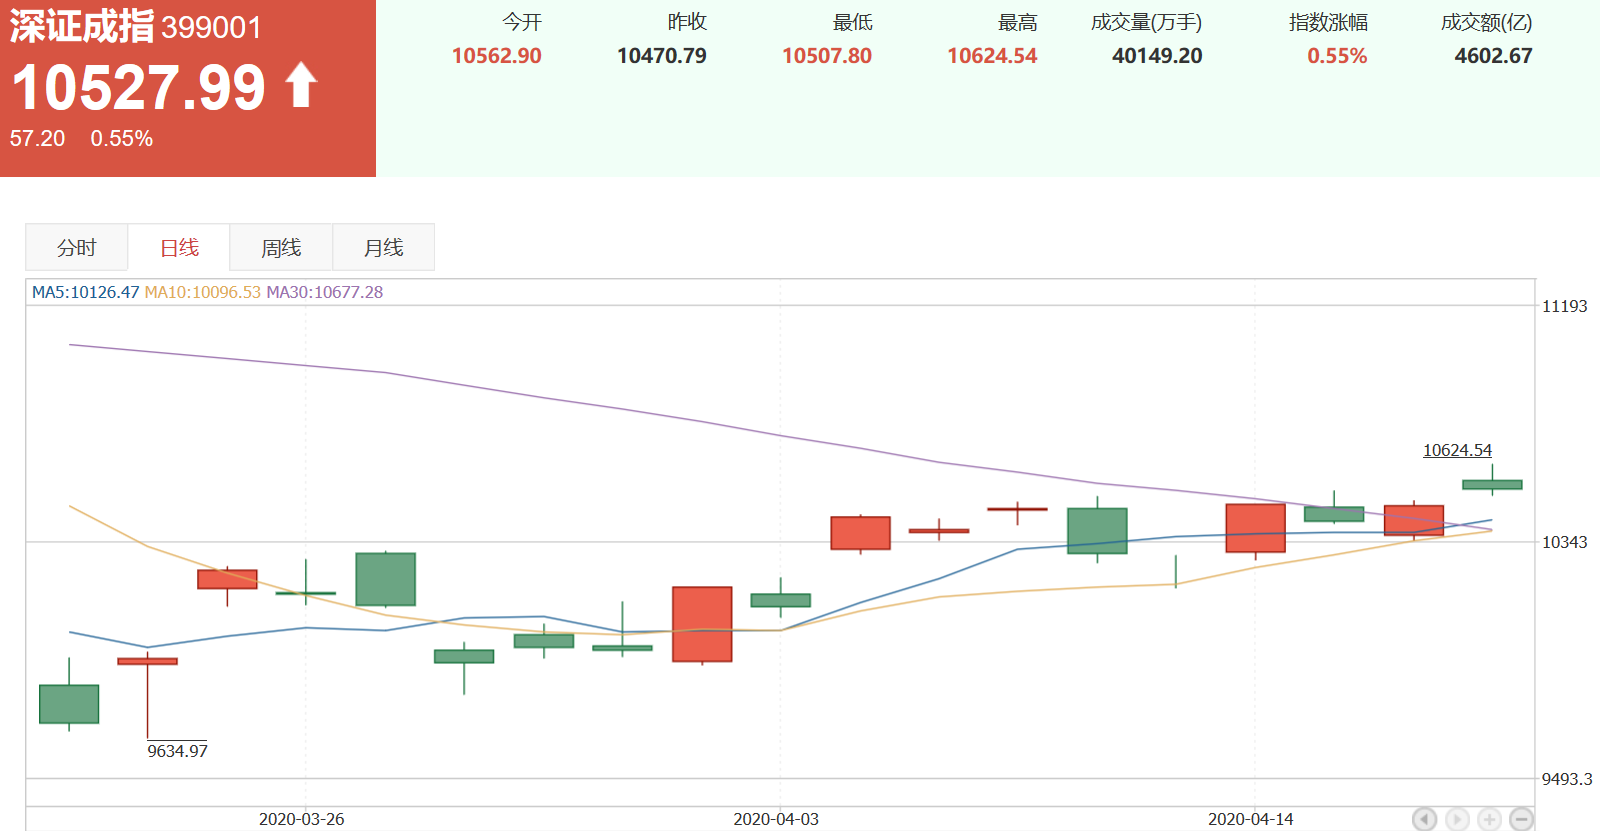The width and height of the screenshot is (1600, 831).
Task: Click the scroll right arrow on chart
Action: point(1457,819)
